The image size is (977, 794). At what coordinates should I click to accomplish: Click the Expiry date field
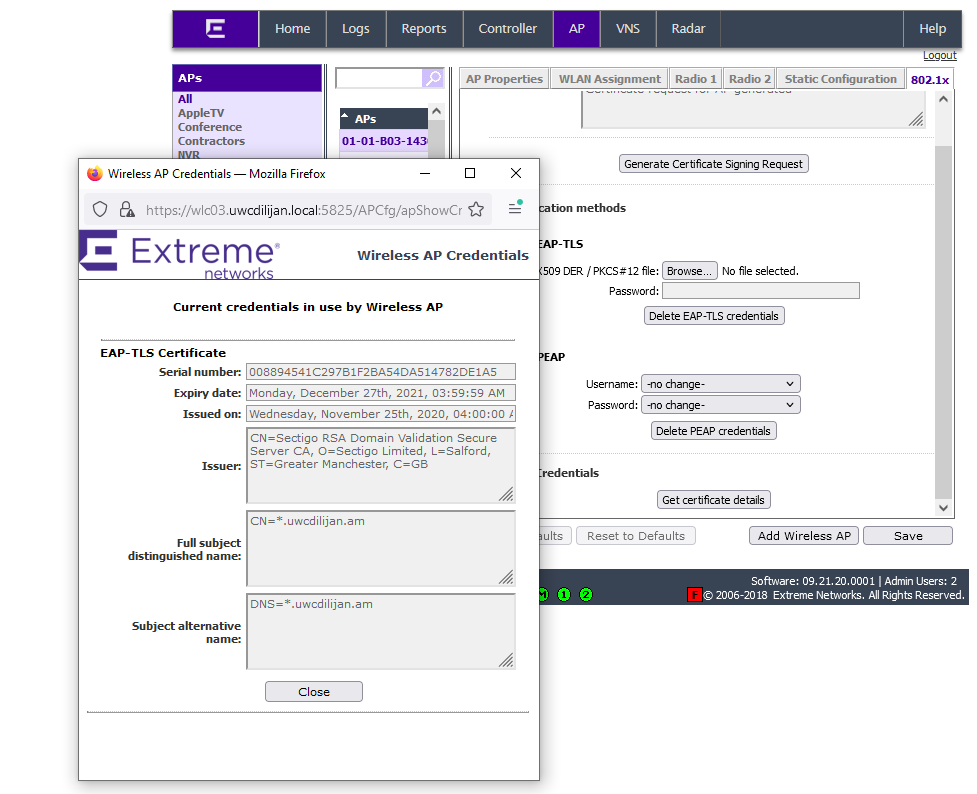coord(381,393)
